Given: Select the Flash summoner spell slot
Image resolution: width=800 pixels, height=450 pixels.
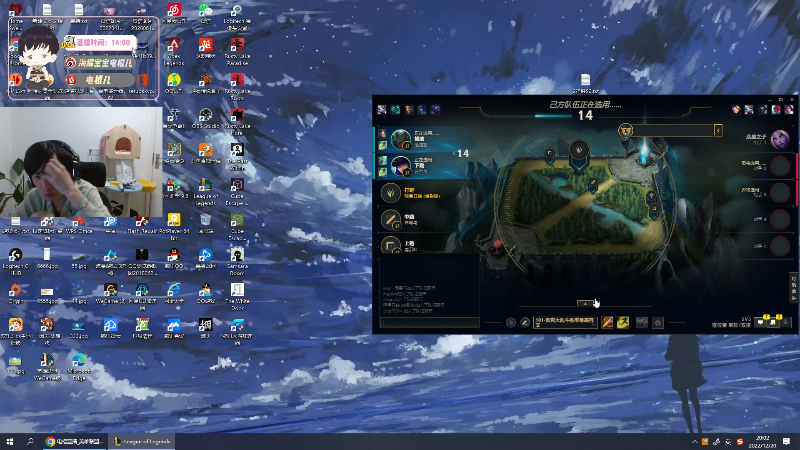Looking at the screenshot, I should 623,322.
